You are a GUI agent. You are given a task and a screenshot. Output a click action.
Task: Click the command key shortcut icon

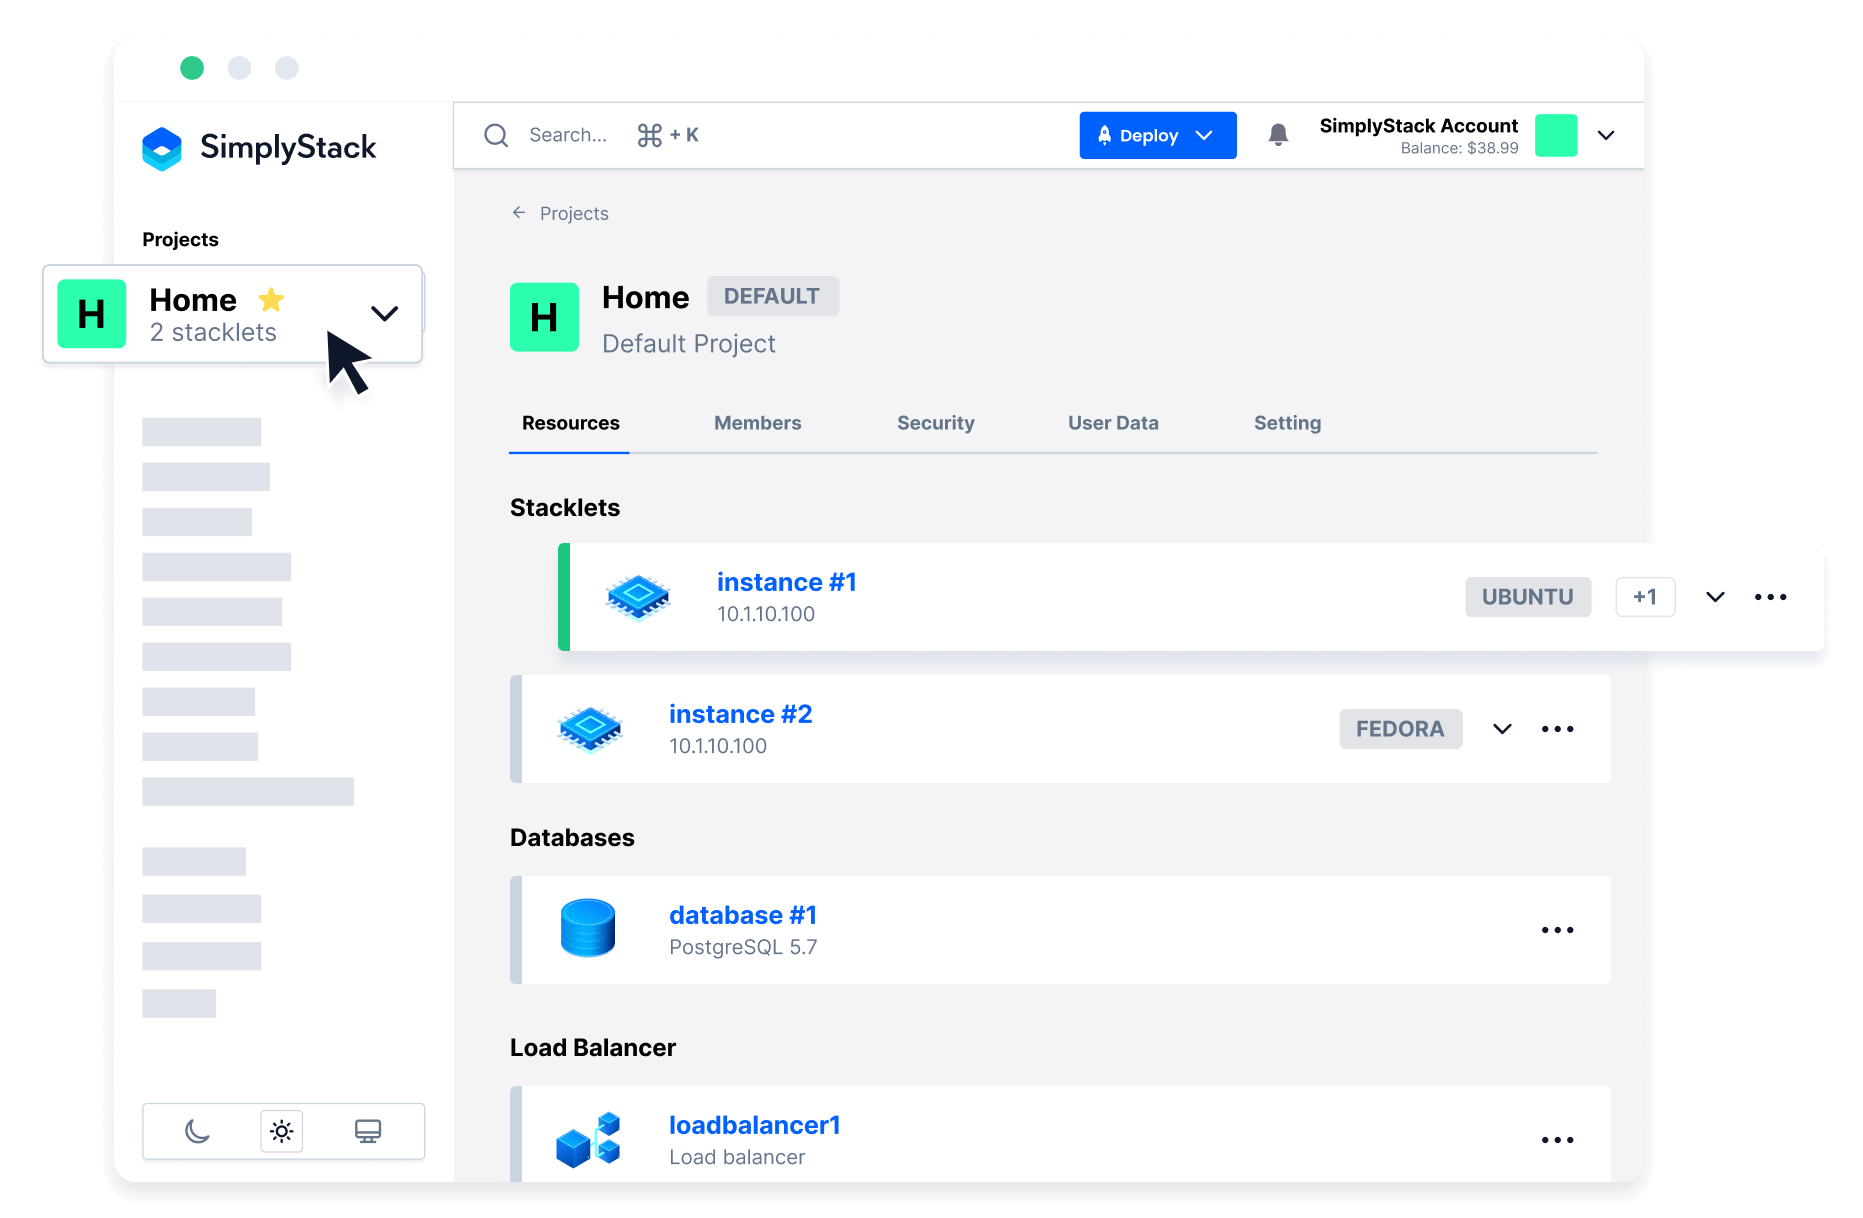click(650, 135)
